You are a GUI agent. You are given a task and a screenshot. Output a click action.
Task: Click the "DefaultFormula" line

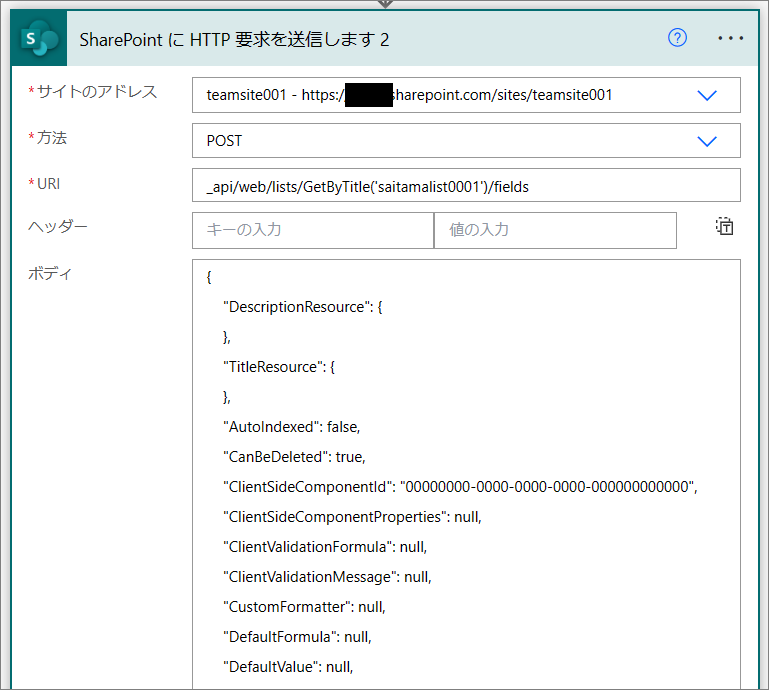point(297,637)
